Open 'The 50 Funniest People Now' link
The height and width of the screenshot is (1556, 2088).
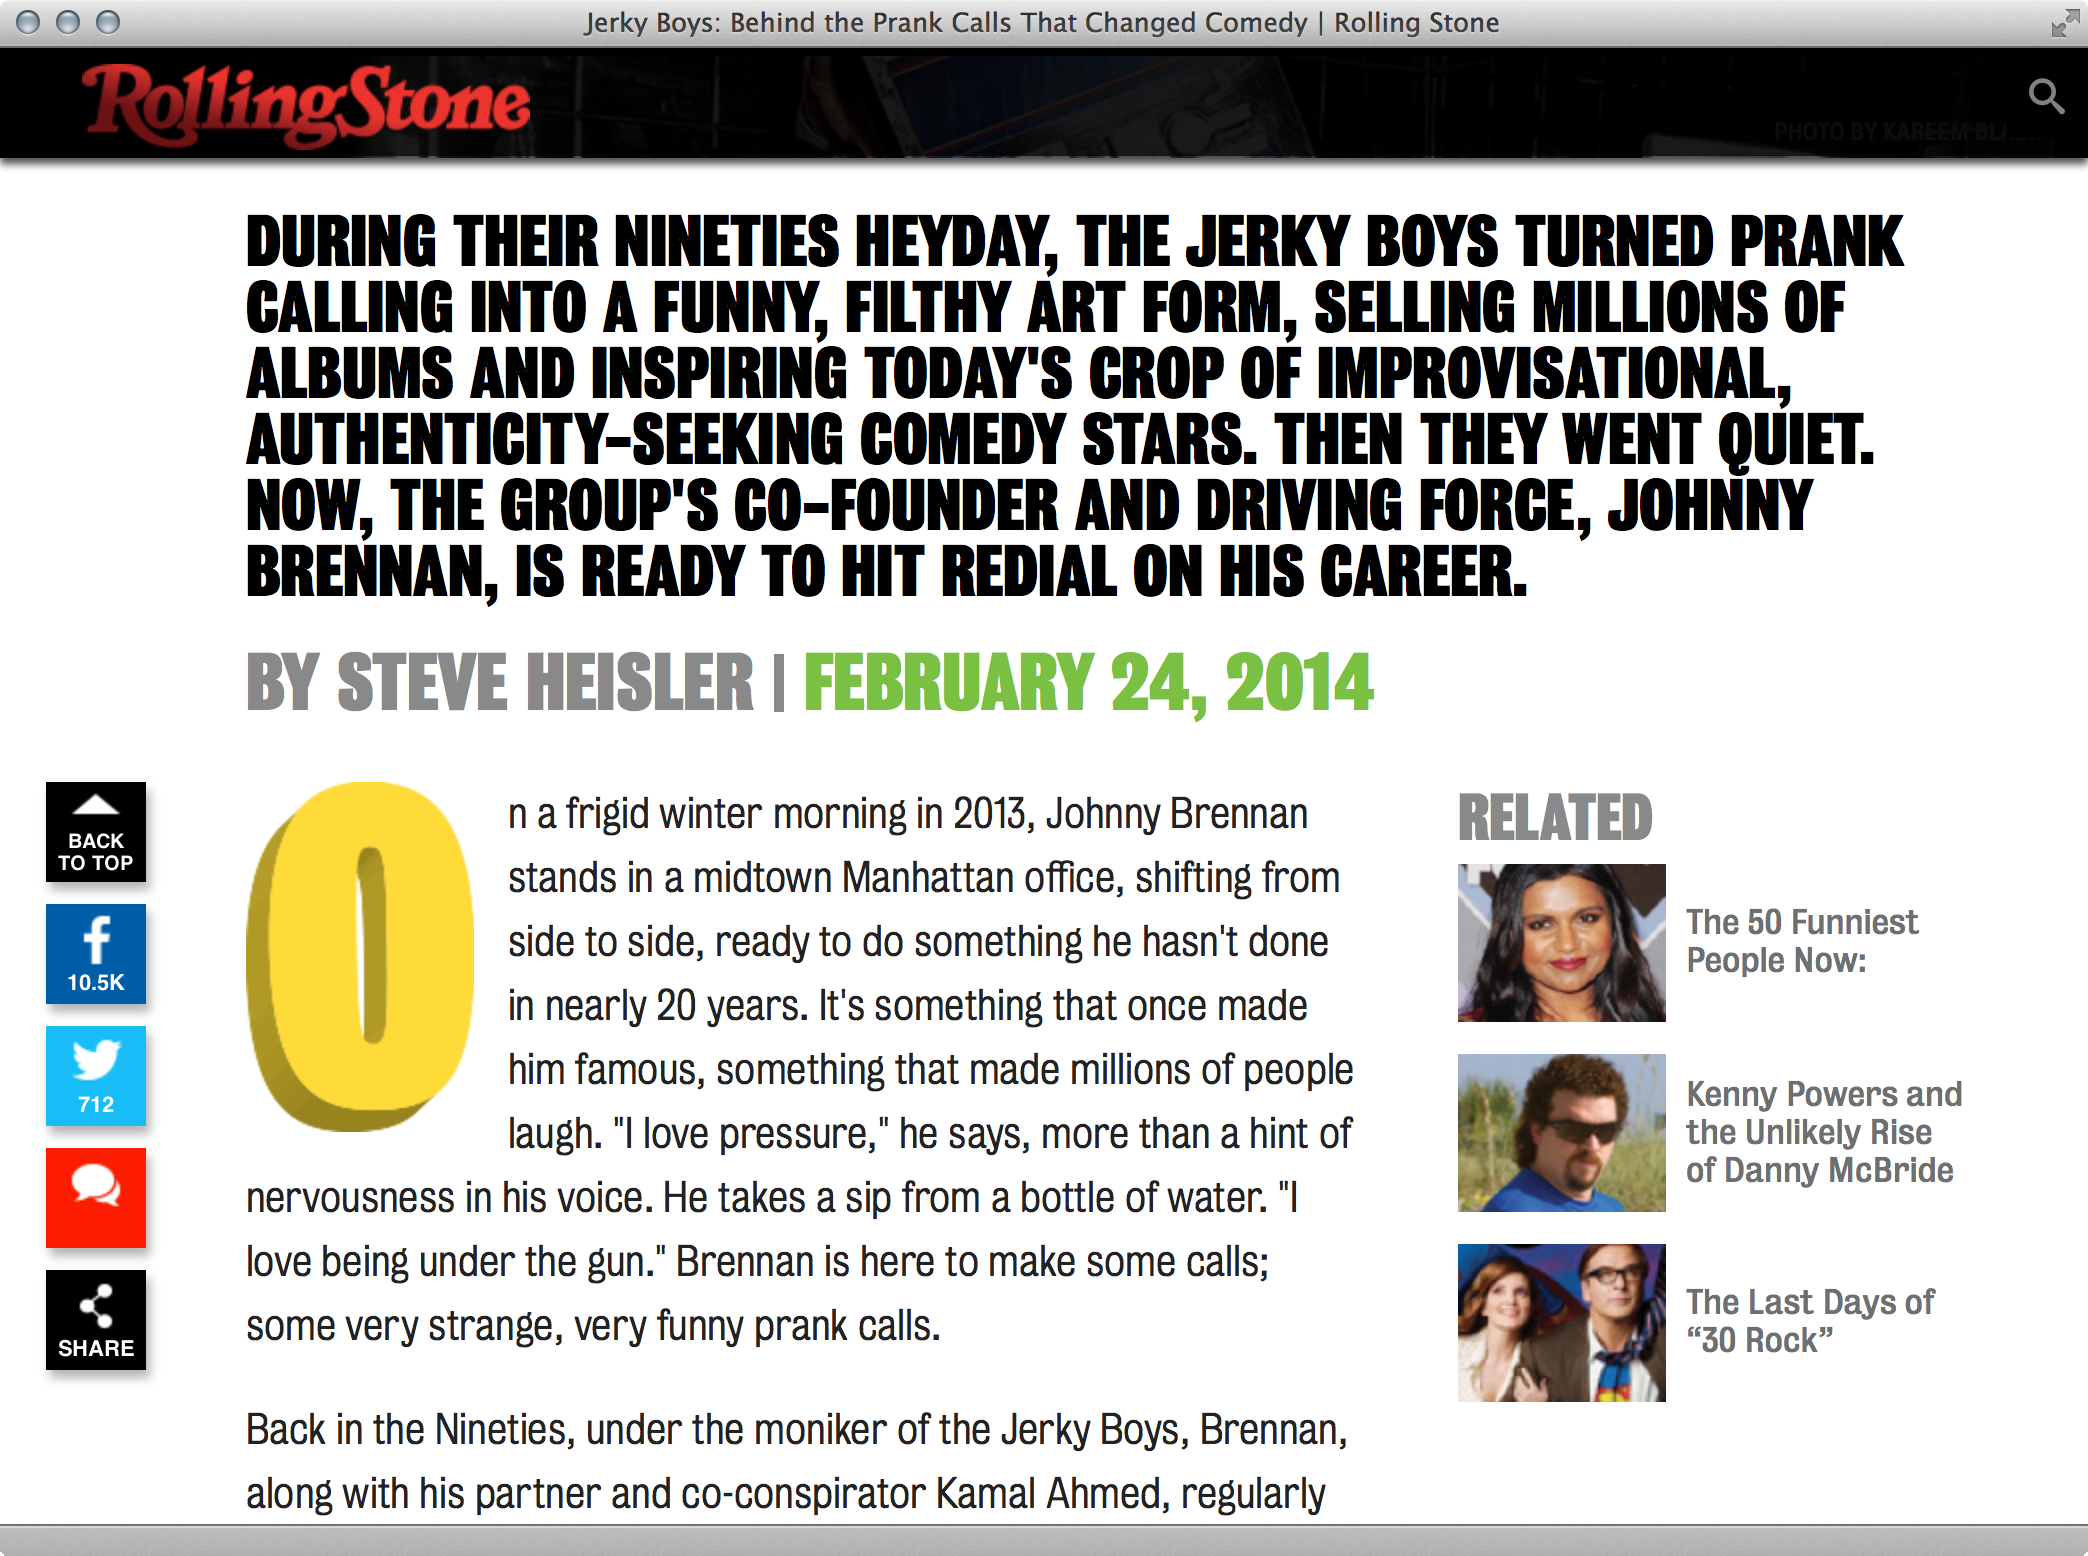pos(1801,941)
